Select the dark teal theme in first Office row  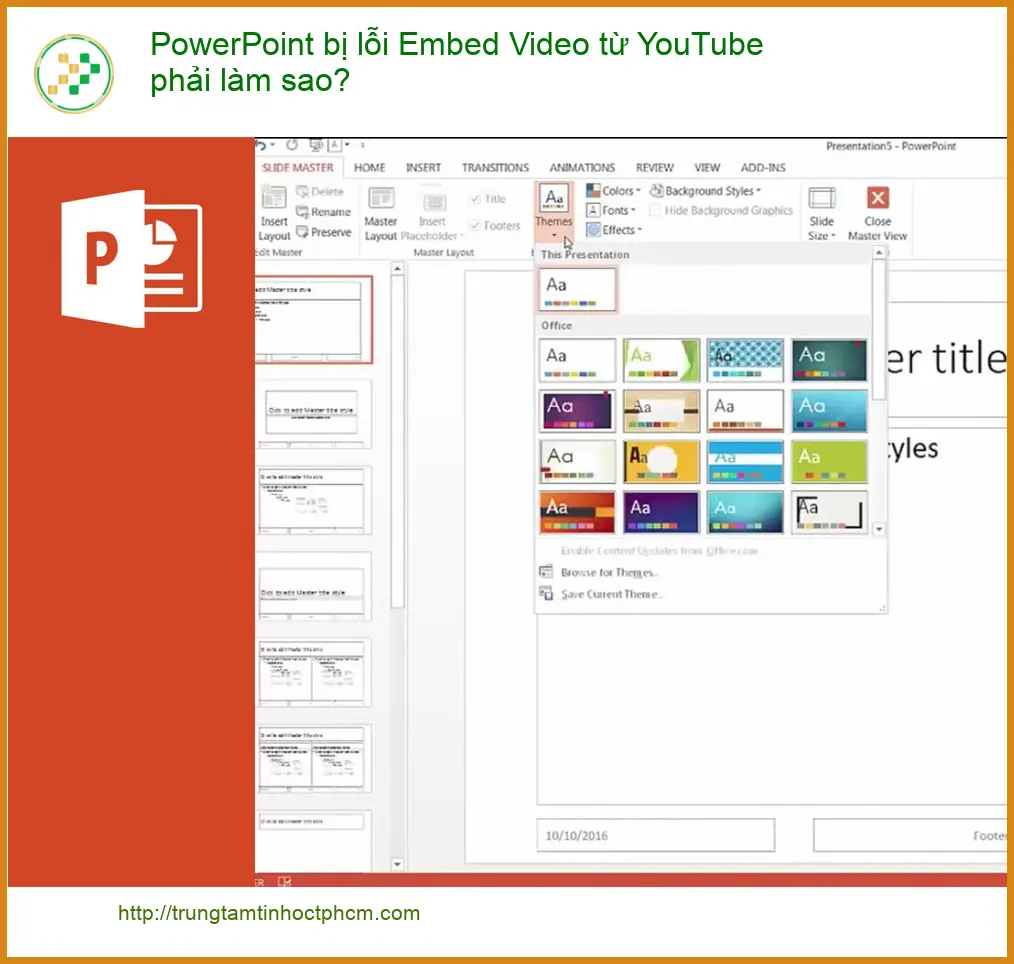coord(829,359)
